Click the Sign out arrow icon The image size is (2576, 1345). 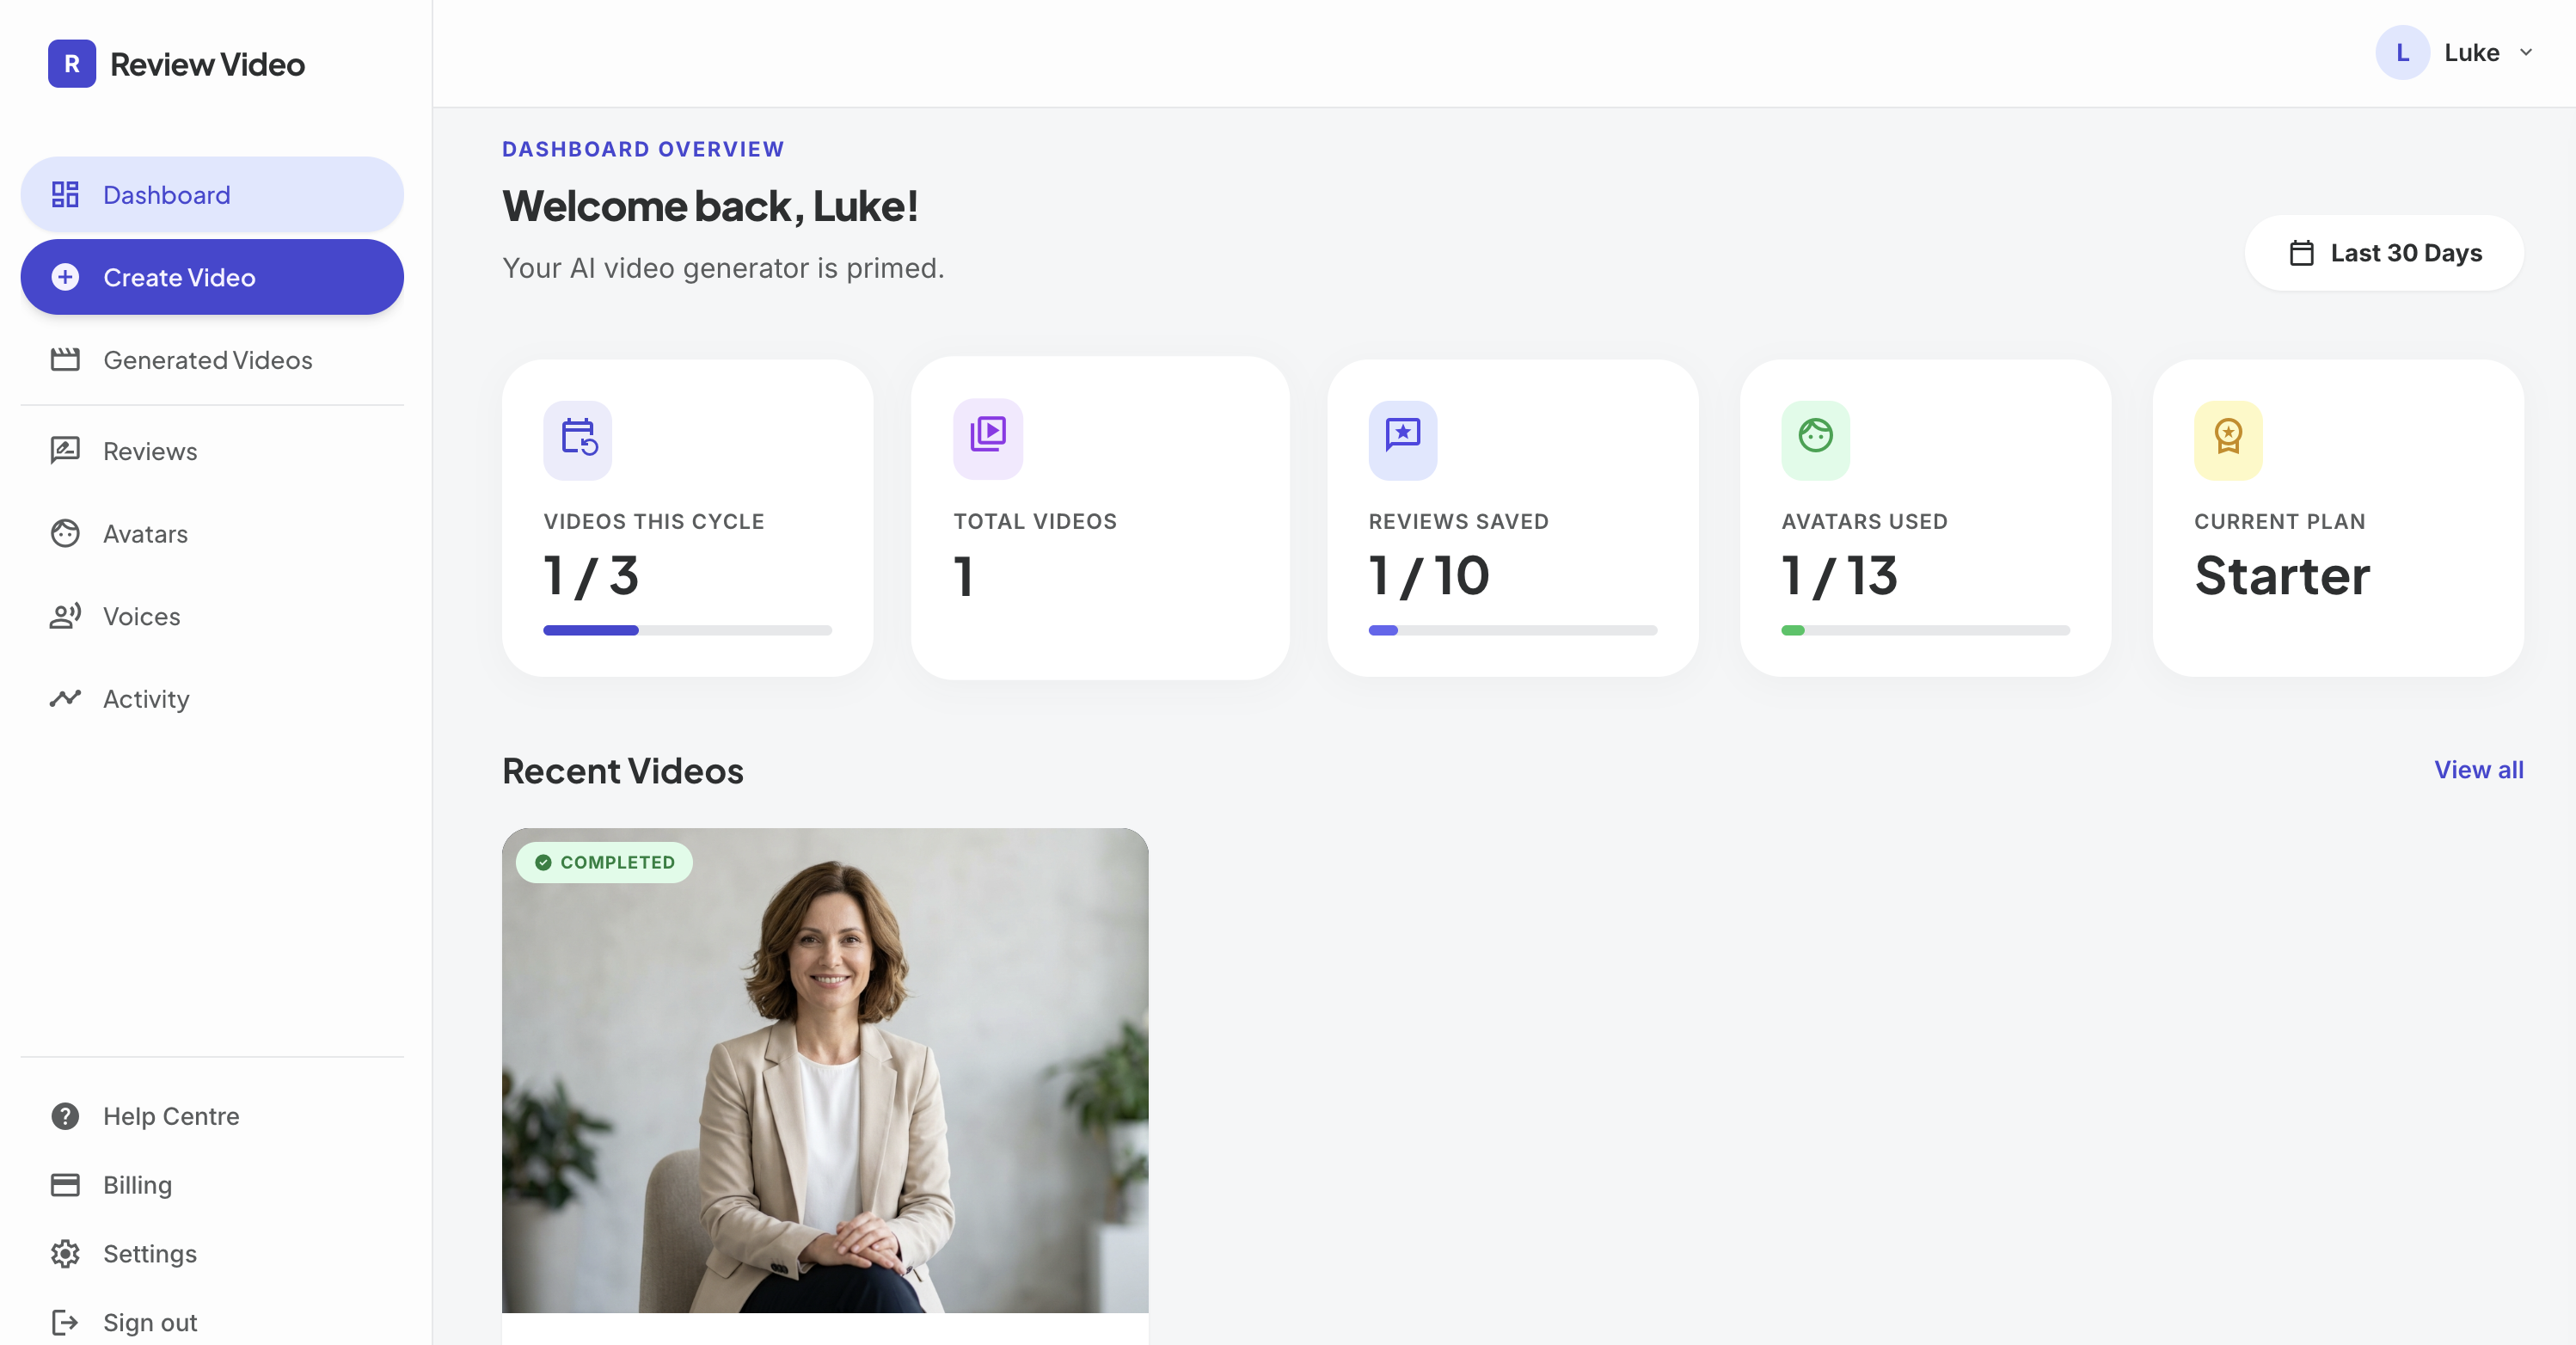pyautogui.click(x=65, y=1322)
